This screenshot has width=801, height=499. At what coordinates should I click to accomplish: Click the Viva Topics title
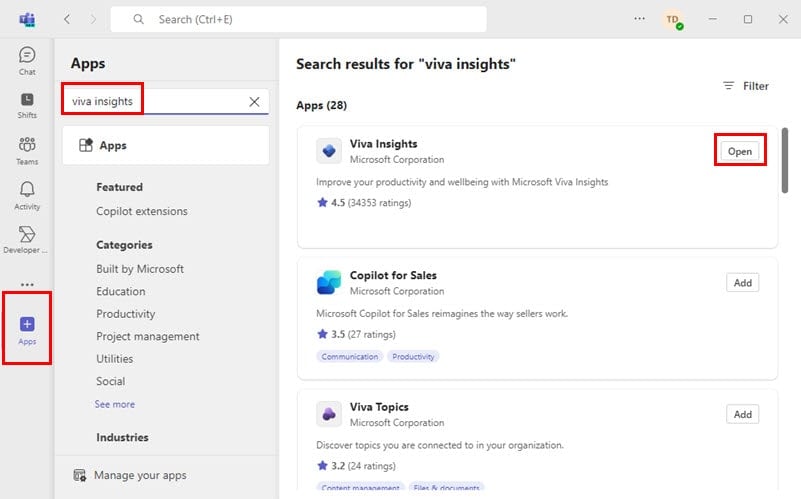[379, 407]
